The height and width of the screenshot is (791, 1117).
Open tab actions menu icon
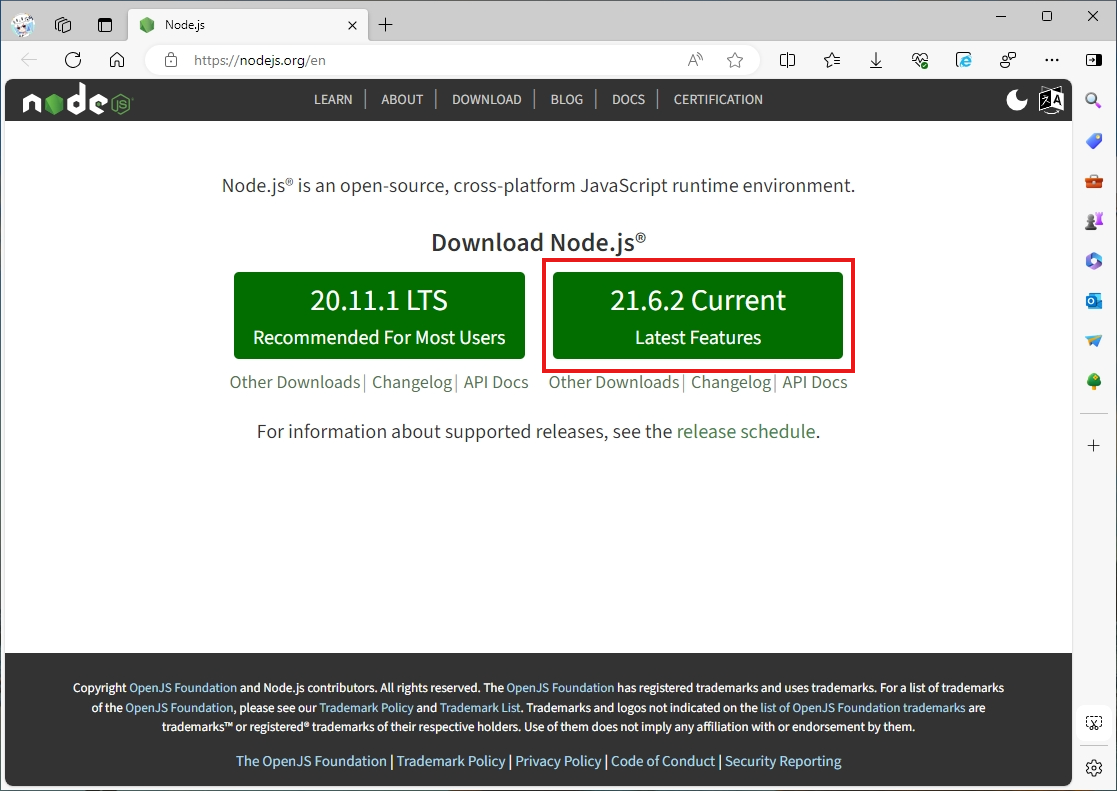click(x=105, y=25)
